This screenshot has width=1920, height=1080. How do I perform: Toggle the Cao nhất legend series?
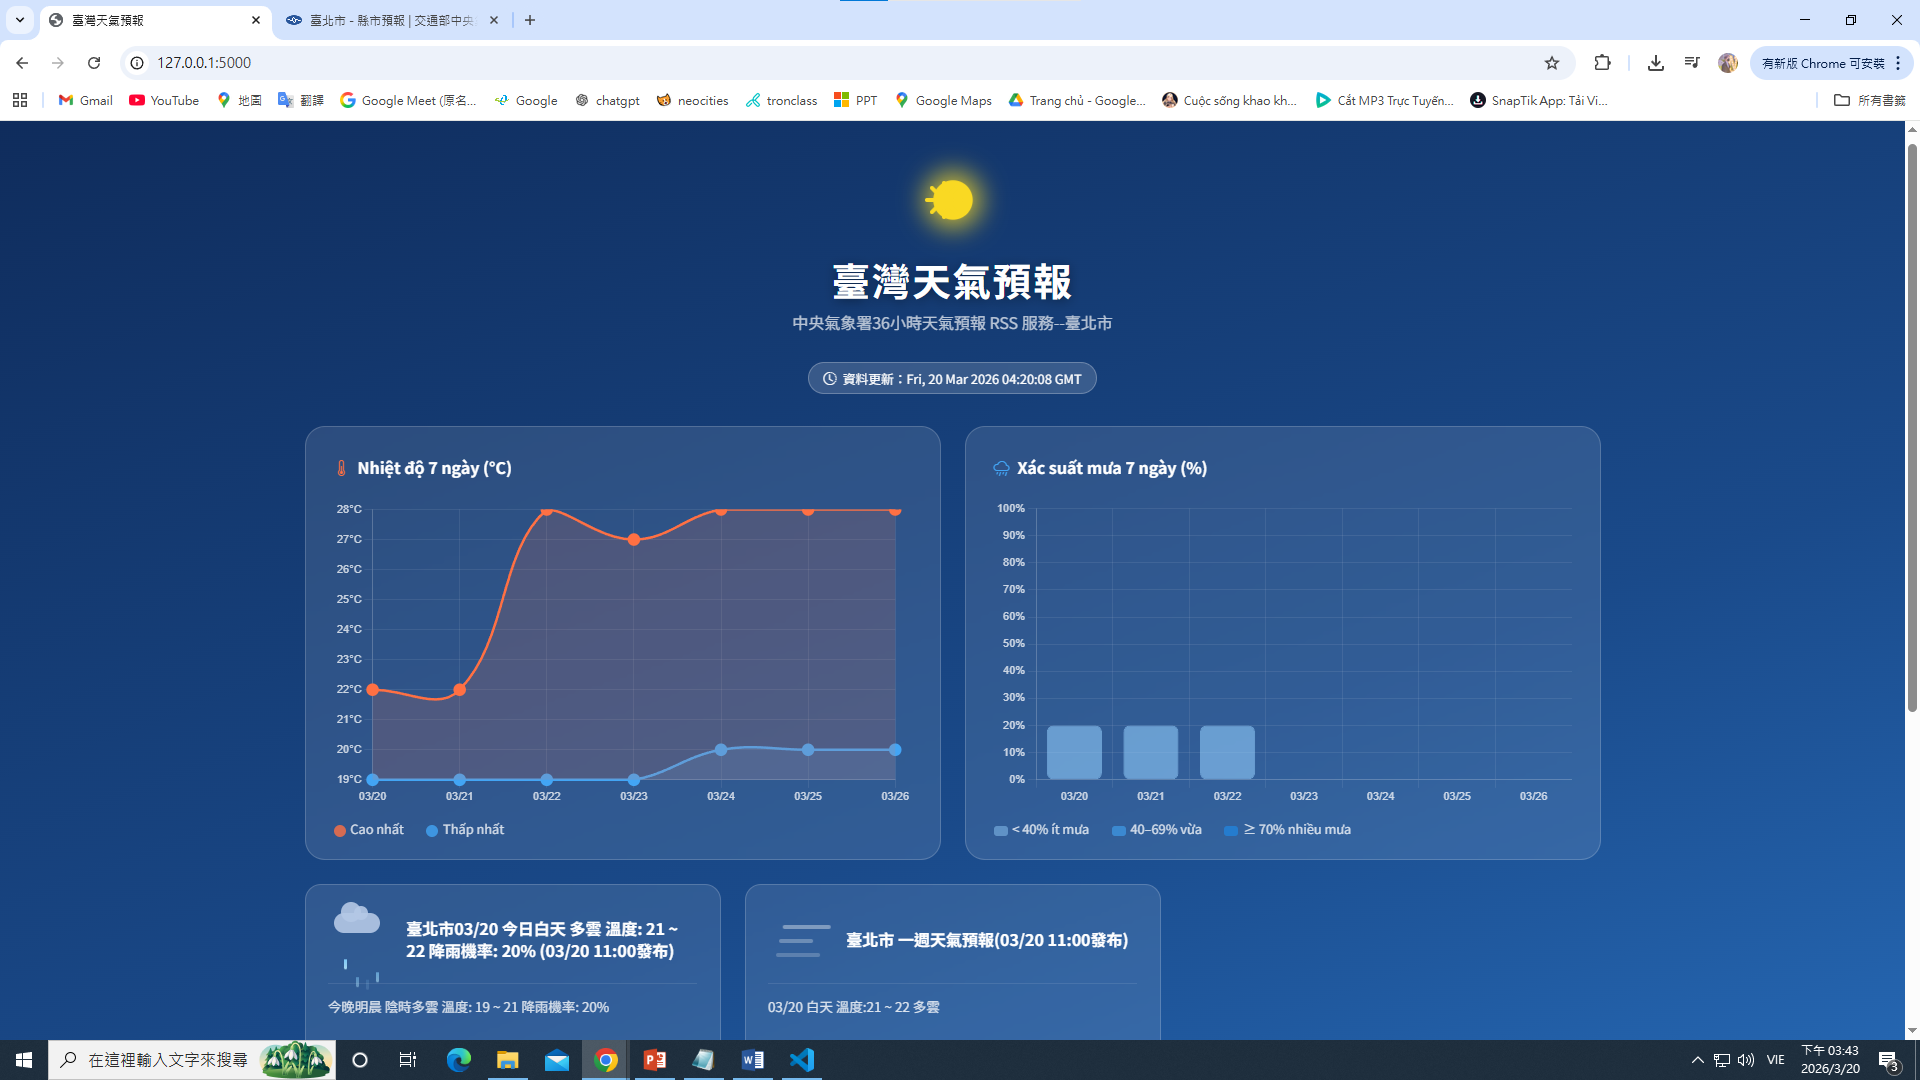[x=369, y=830]
